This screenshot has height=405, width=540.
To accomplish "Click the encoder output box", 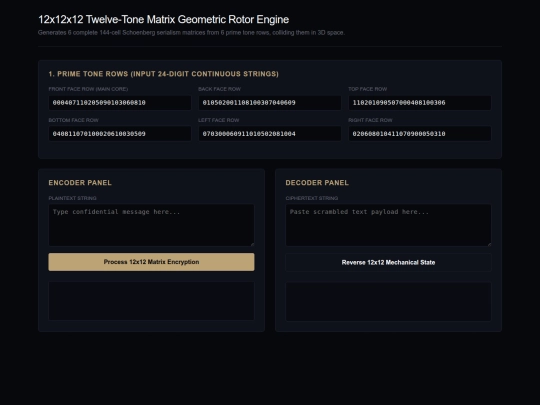I will click(x=151, y=301).
